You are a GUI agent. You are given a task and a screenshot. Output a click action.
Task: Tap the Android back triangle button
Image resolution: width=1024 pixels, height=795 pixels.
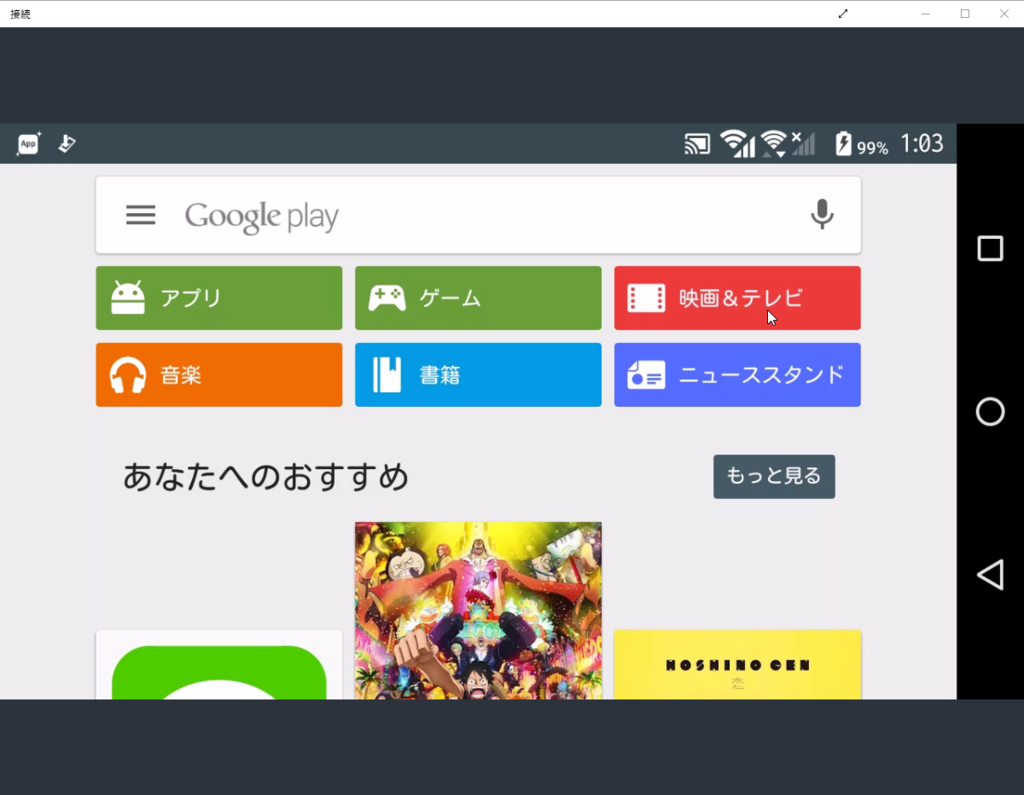(990, 575)
